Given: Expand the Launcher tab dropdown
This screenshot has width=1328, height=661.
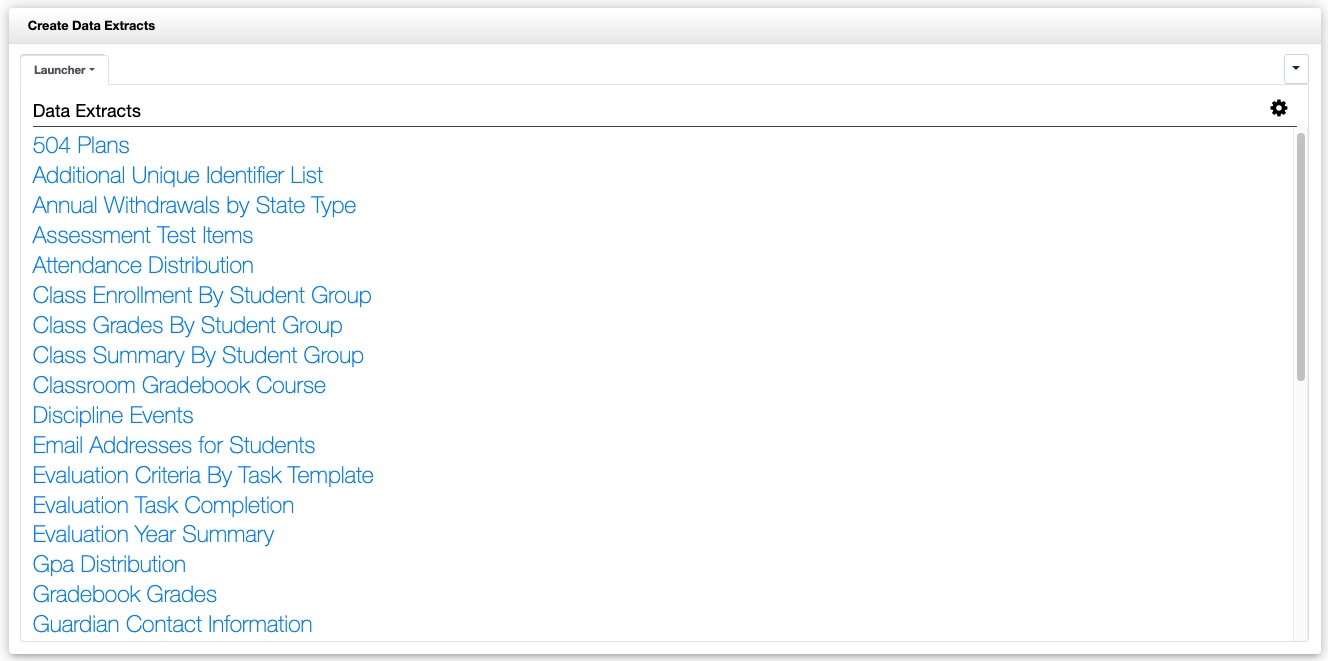Looking at the screenshot, I should pyautogui.click(x=64, y=70).
